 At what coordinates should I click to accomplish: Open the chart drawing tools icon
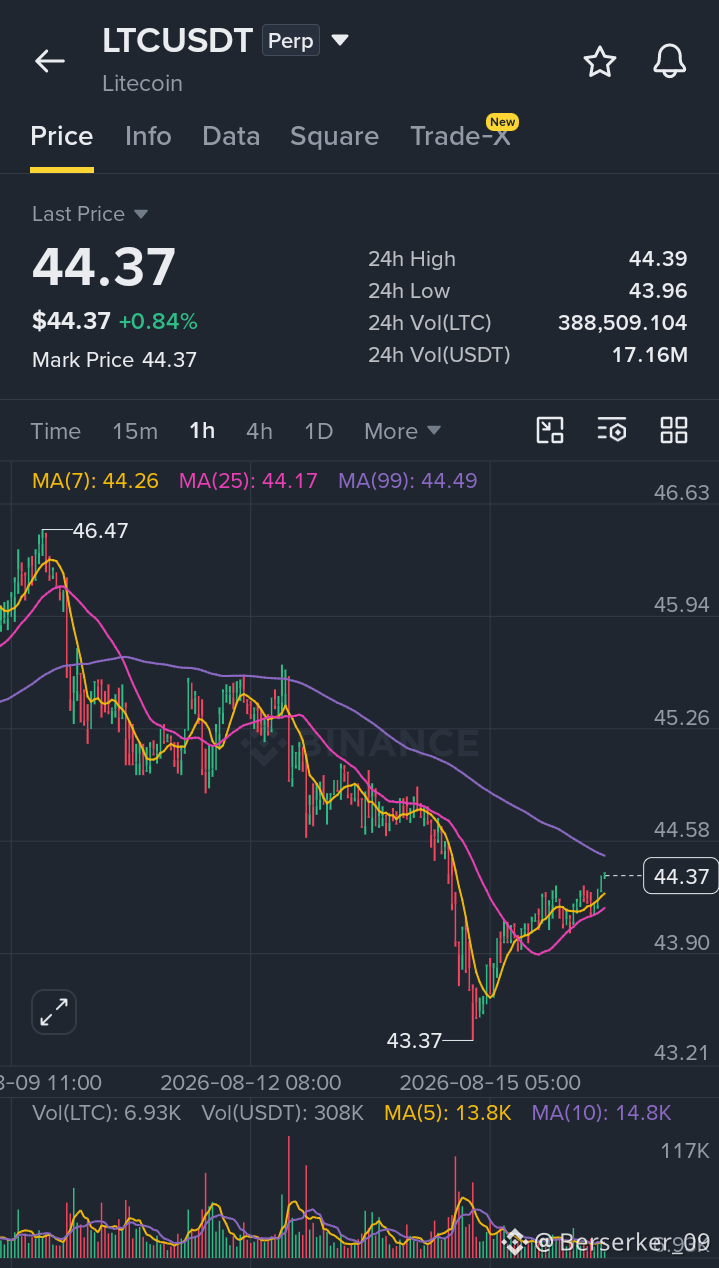[550, 431]
